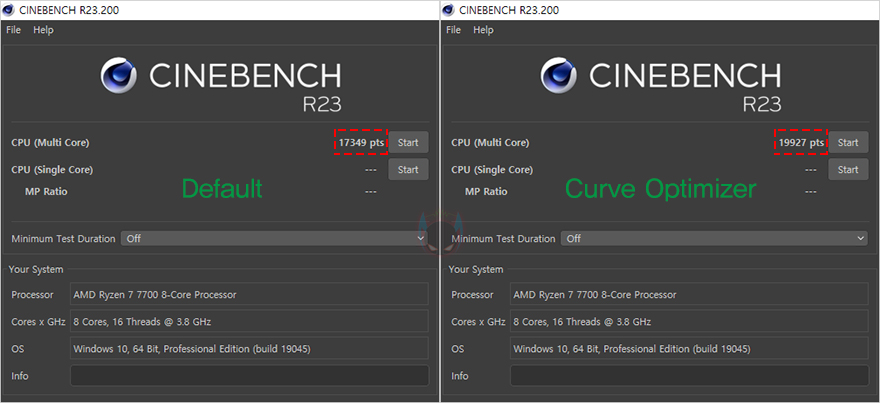Click Cinebench title bar icon in left window

pos(8,10)
